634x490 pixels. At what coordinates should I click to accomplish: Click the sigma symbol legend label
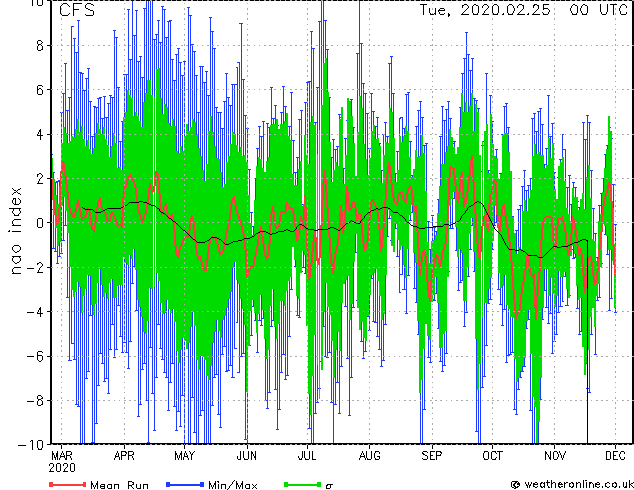pyautogui.click(x=329, y=485)
